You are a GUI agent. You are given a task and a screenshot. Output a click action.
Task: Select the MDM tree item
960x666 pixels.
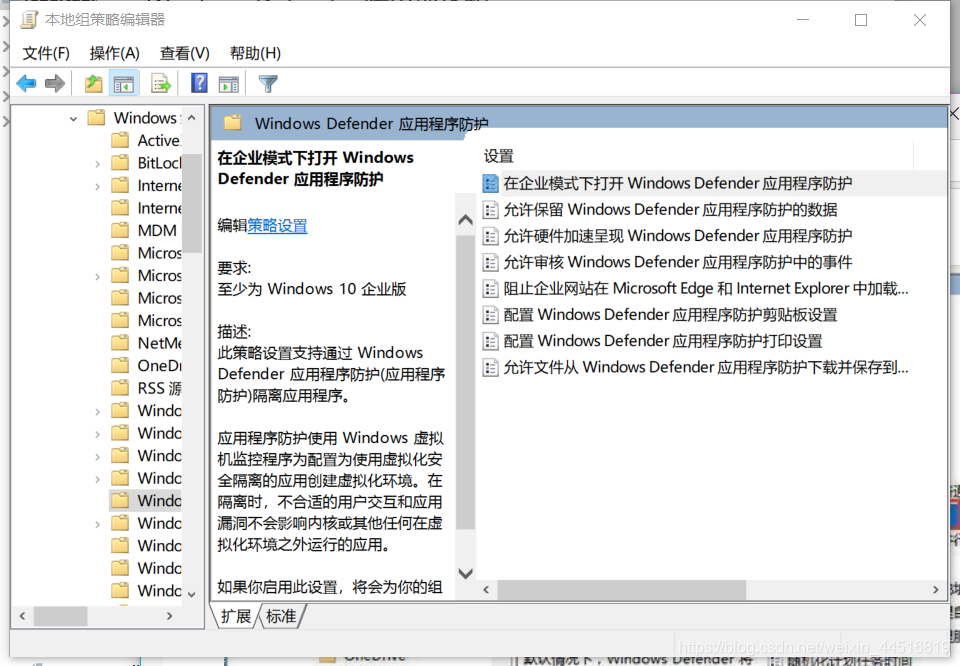[157, 231]
